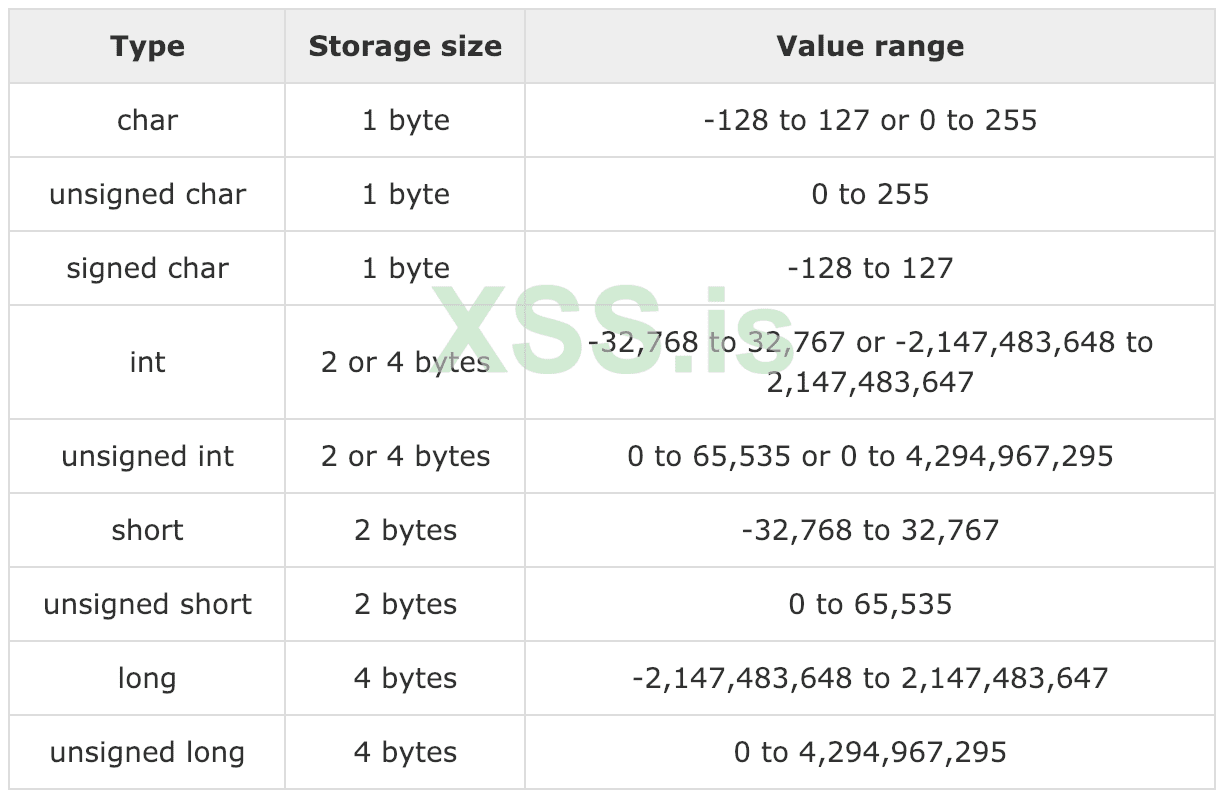The height and width of the screenshot is (800, 1222).
Task: Select the value range of unsigned short
Action: tap(870, 605)
